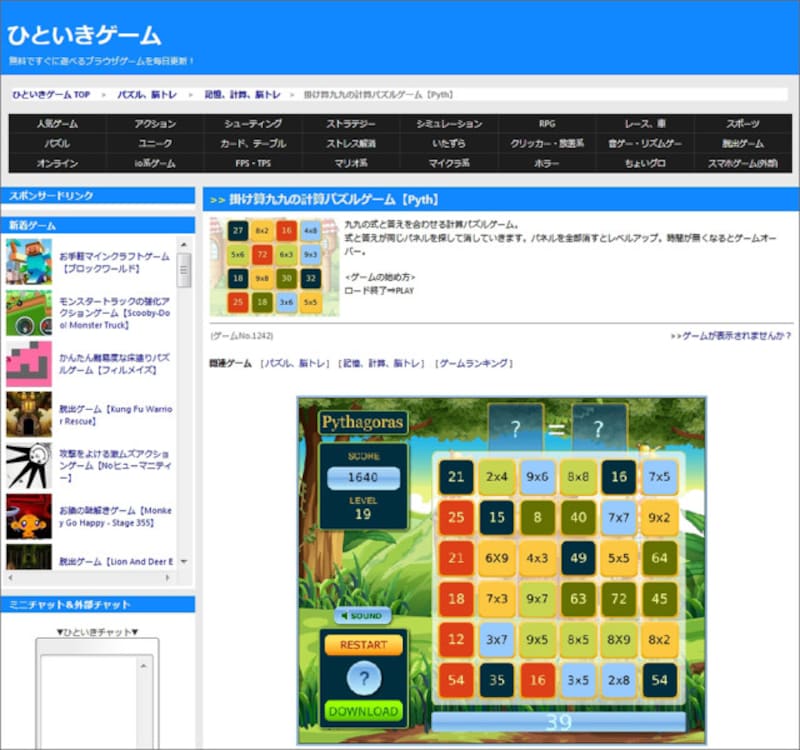Click the 2x8 tile in the bottom row
The image size is (800, 750).
619,680
